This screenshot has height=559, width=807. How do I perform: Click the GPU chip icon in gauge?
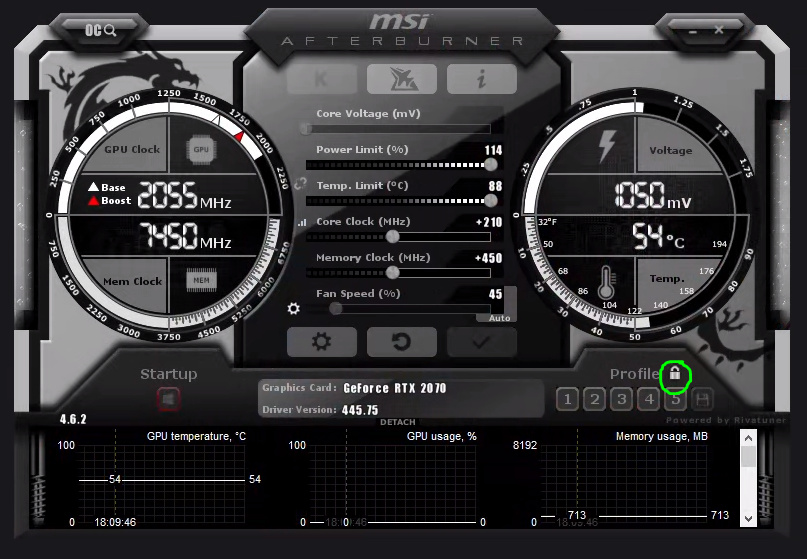tap(201, 150)
